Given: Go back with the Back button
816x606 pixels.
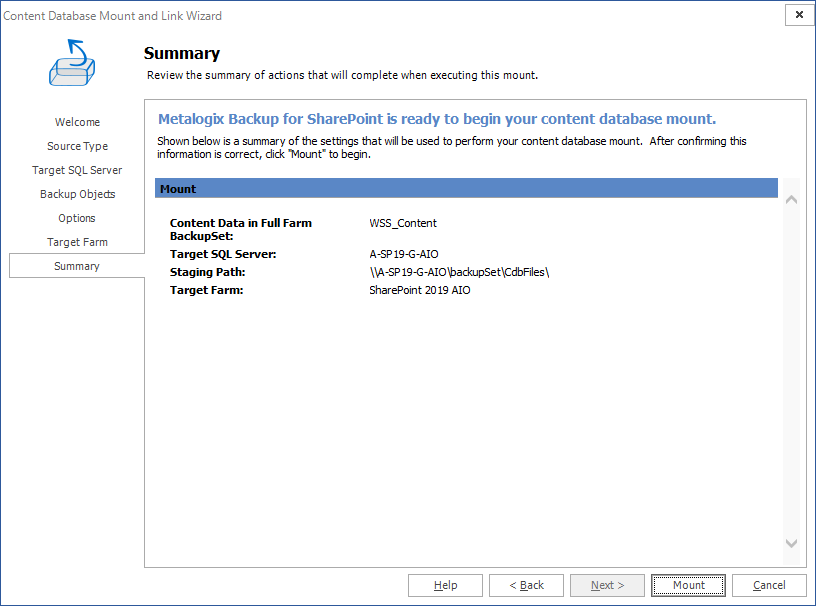Looking at the screenshot, I should 526,585.
